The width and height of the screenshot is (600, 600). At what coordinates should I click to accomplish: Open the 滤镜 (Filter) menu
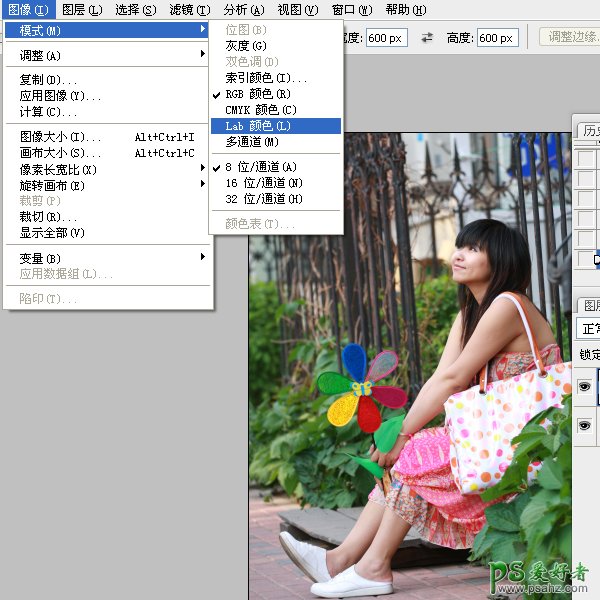[189, 10]
